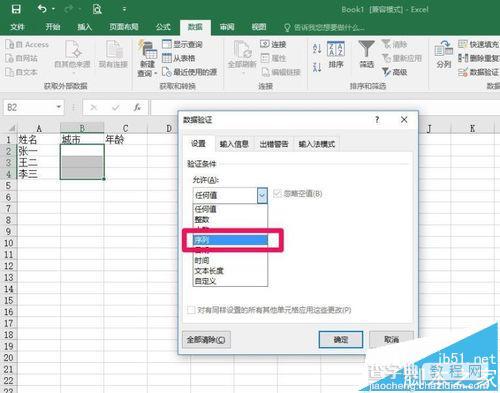Click sort ascending A-Z icon
Image resolution: width=500 pixels, height=393 pixels.
(x=317, y=49)
